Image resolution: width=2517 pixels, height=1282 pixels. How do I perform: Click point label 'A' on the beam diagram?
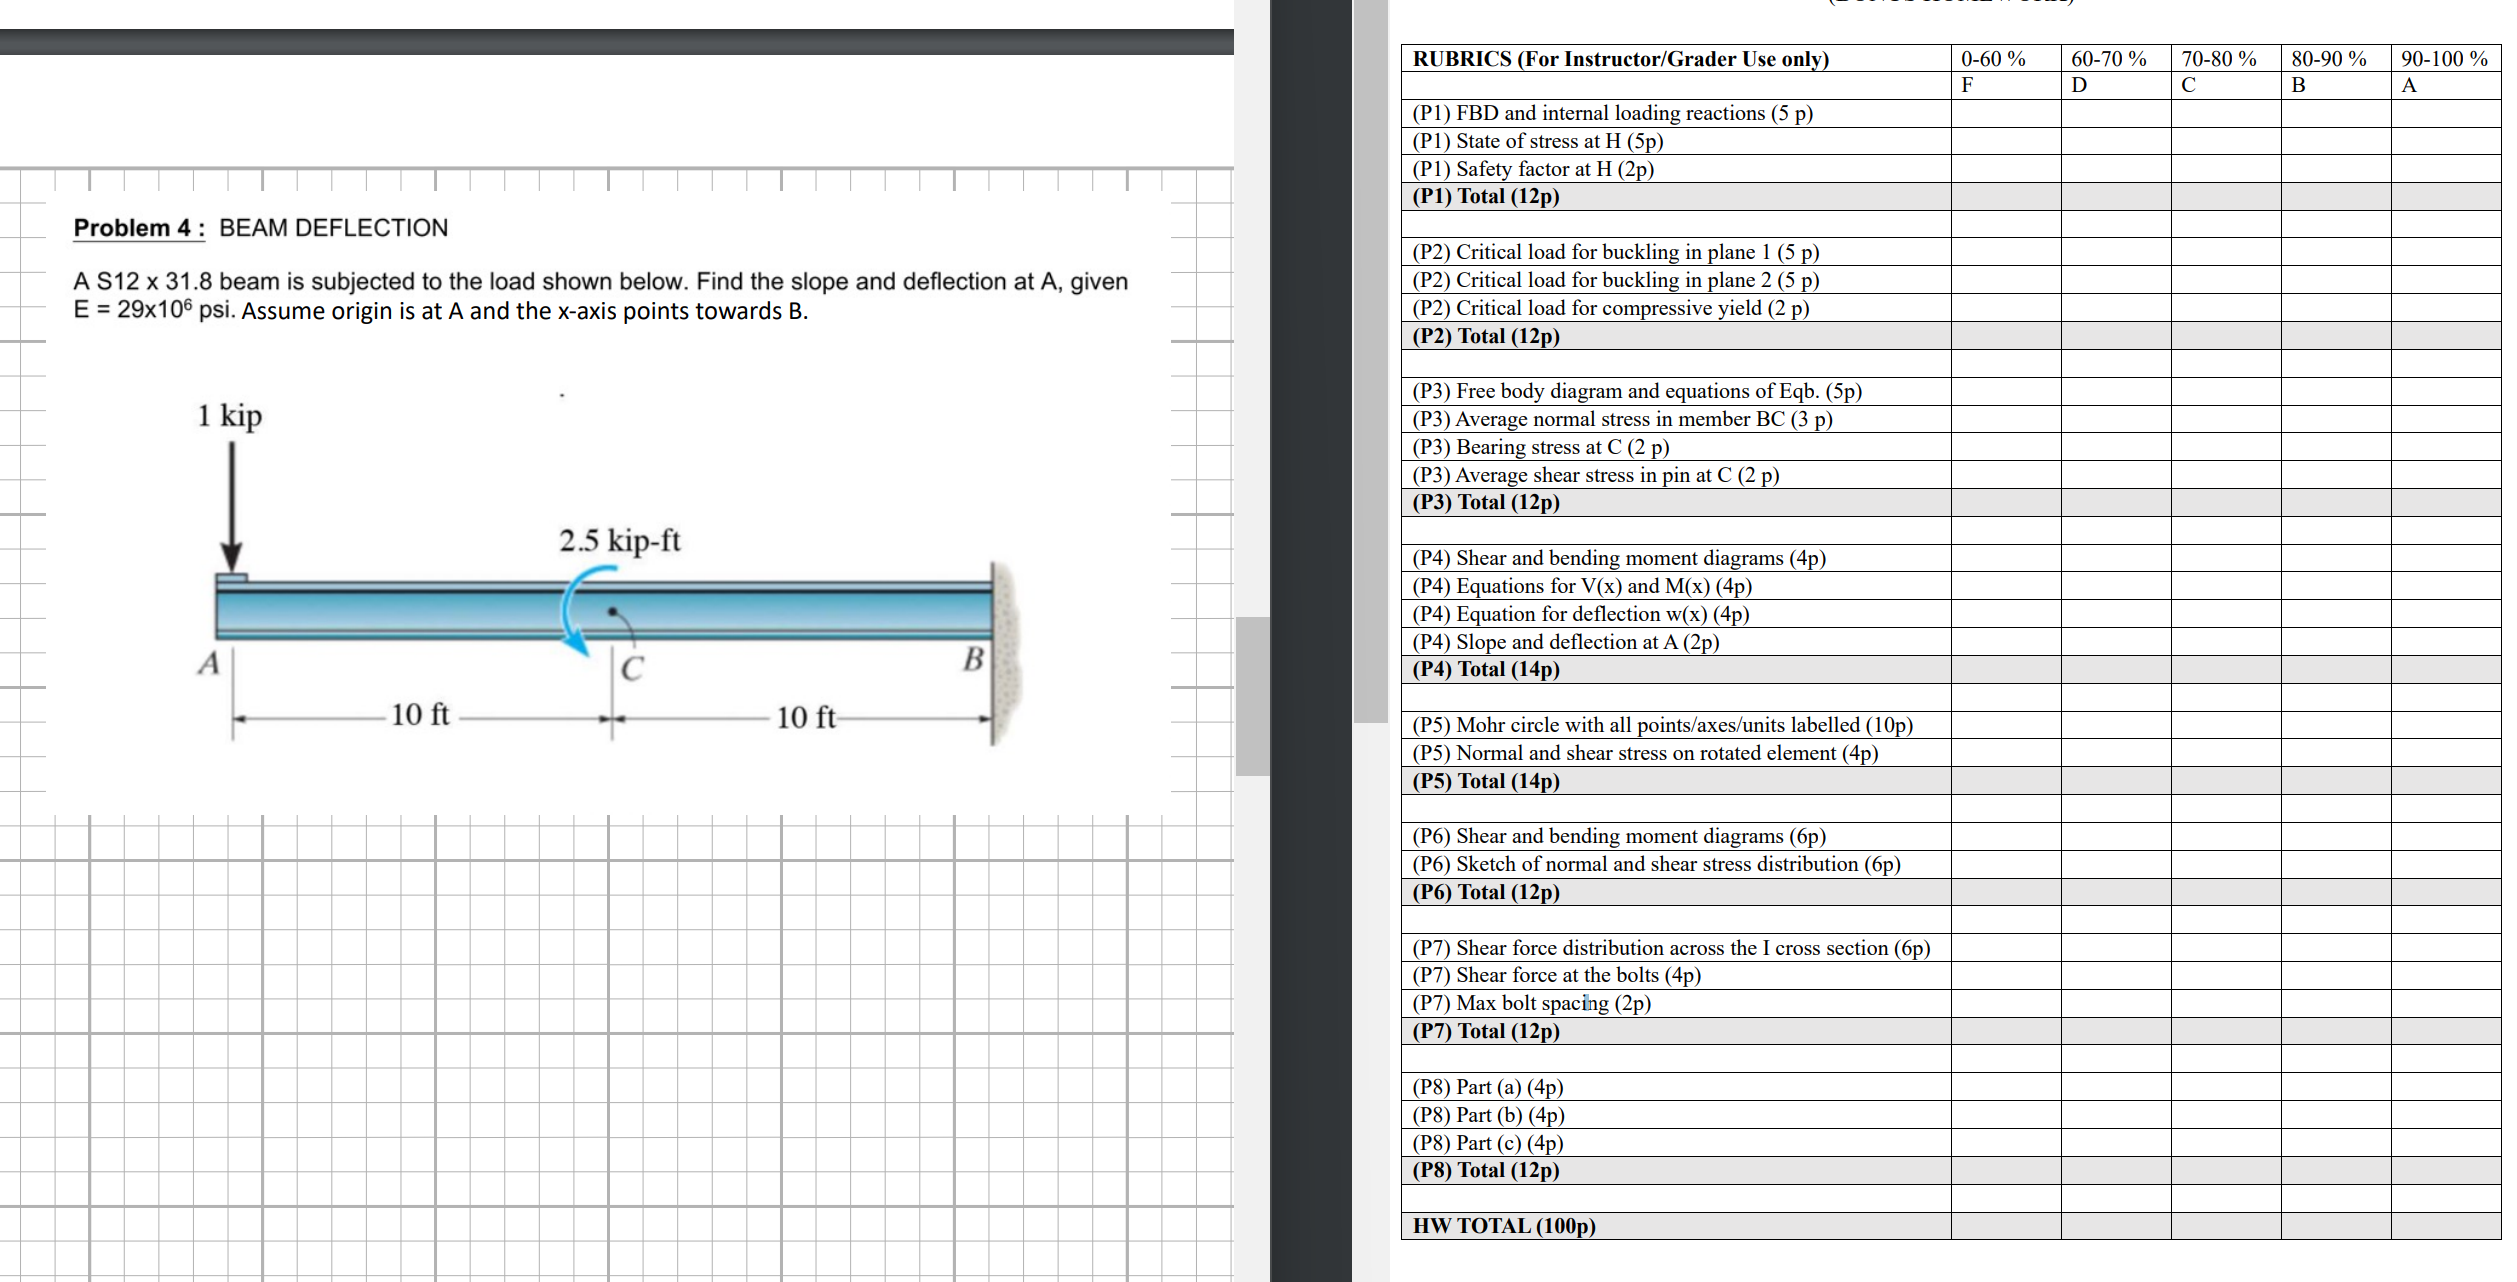click(x=208, y=663)
